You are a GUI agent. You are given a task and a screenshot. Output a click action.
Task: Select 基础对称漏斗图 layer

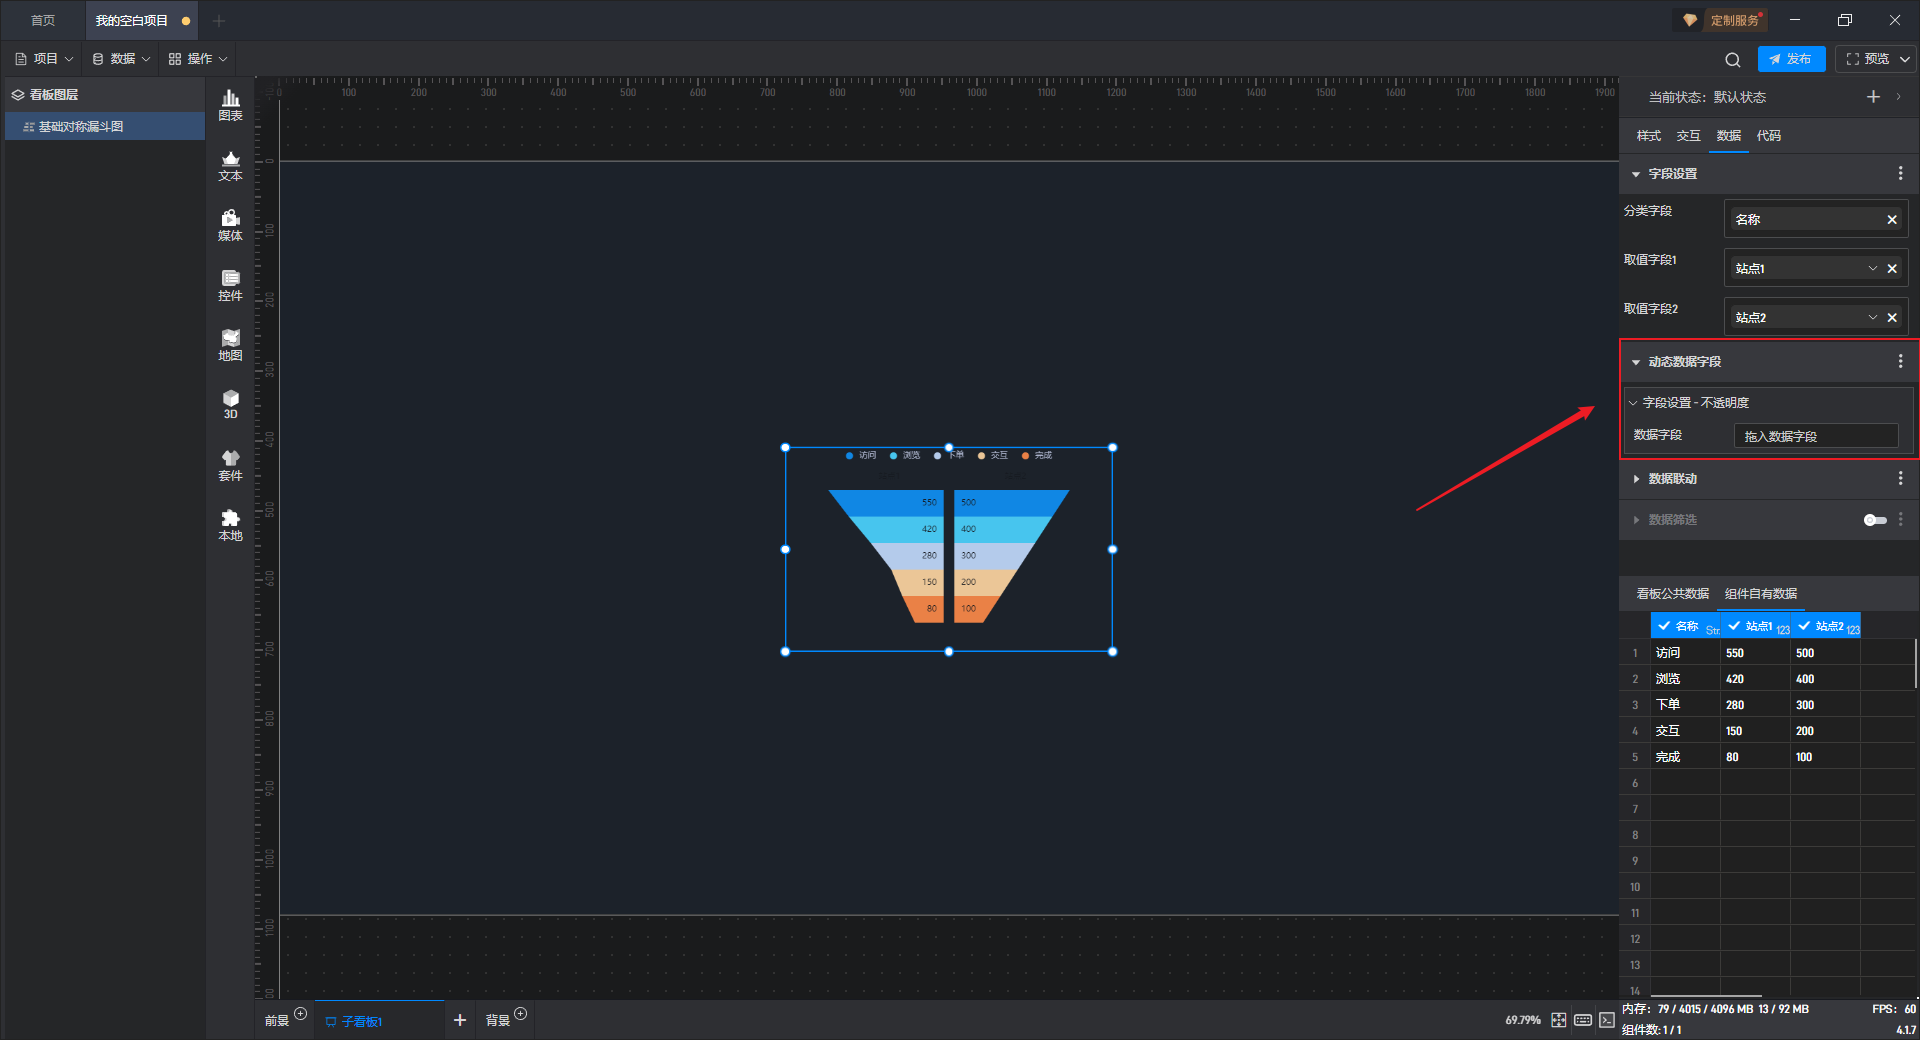104,127
